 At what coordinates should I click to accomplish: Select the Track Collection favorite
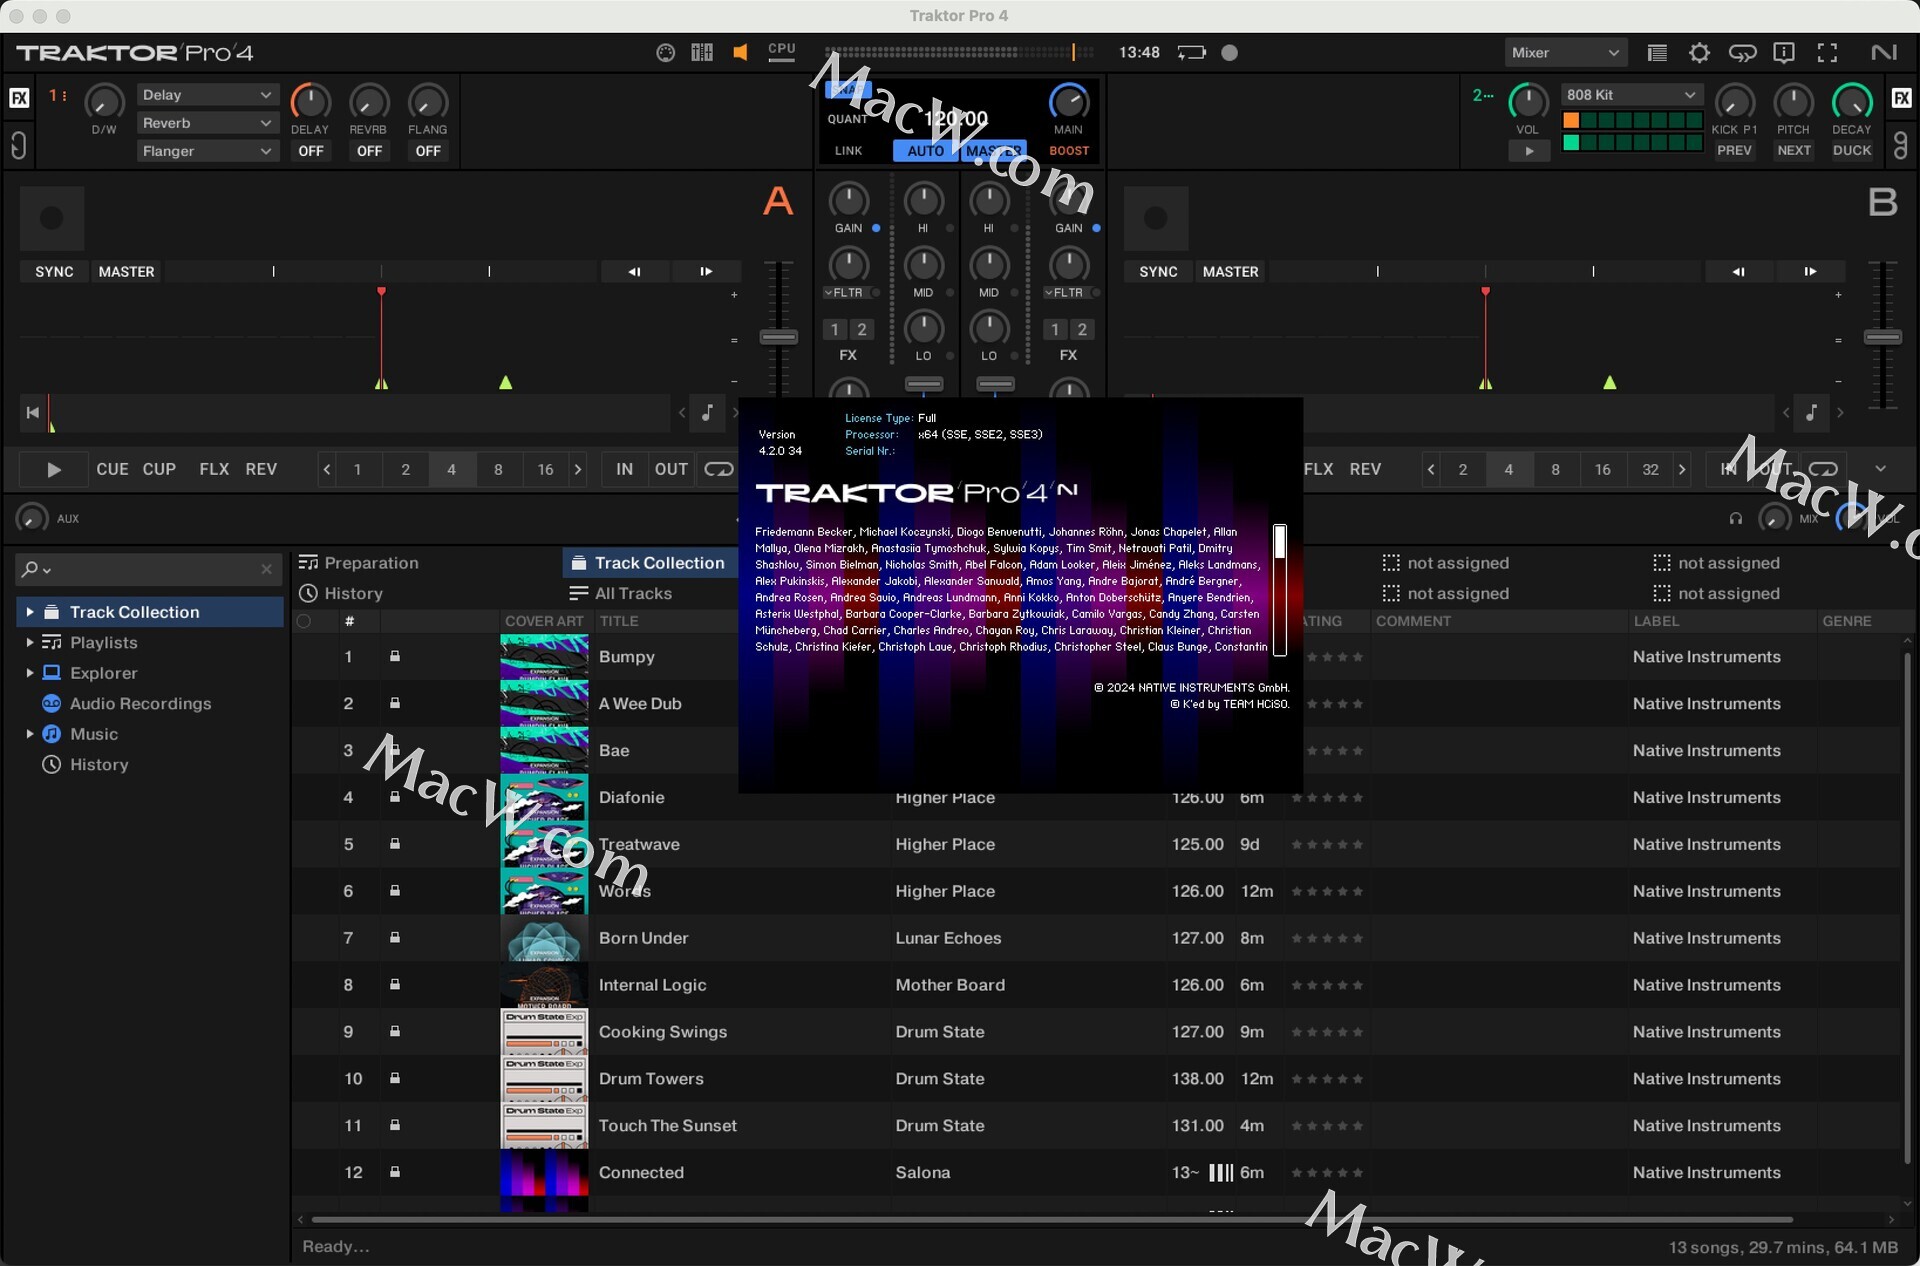648,563
